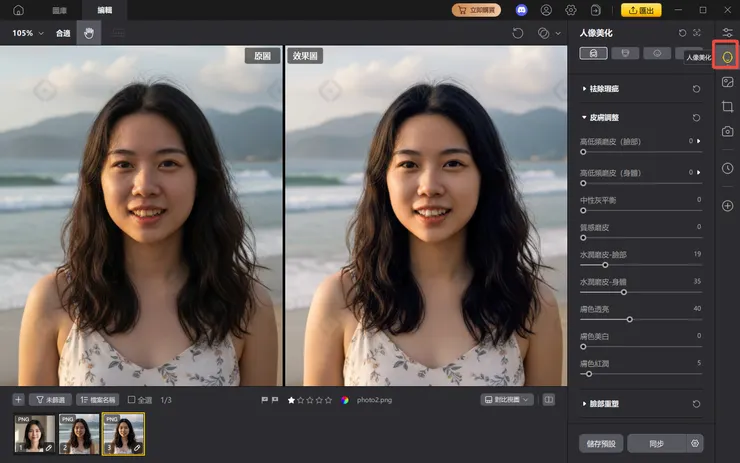Image resolution: width=740 pixels, height=463 pixels.
Task: Click the plus circle sidebar icon
Action: pos(727,206)
